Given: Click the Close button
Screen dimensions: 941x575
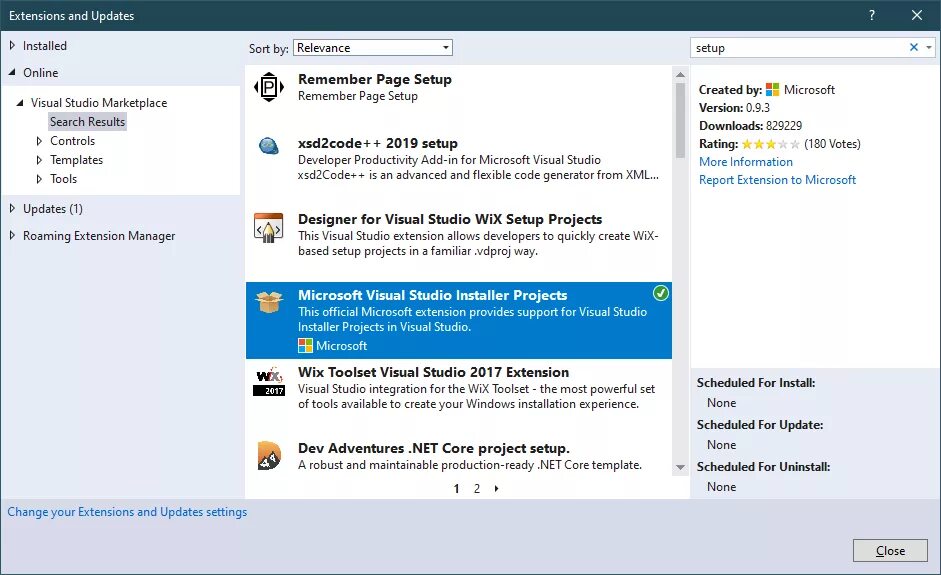Looking at the screenshot, I should pos(890,550).
